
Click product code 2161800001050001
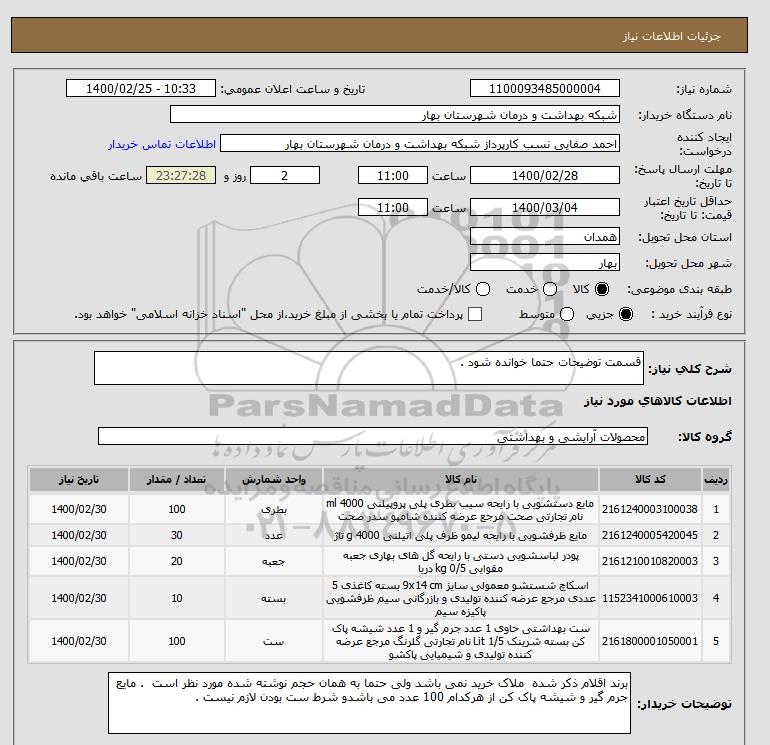650,641
